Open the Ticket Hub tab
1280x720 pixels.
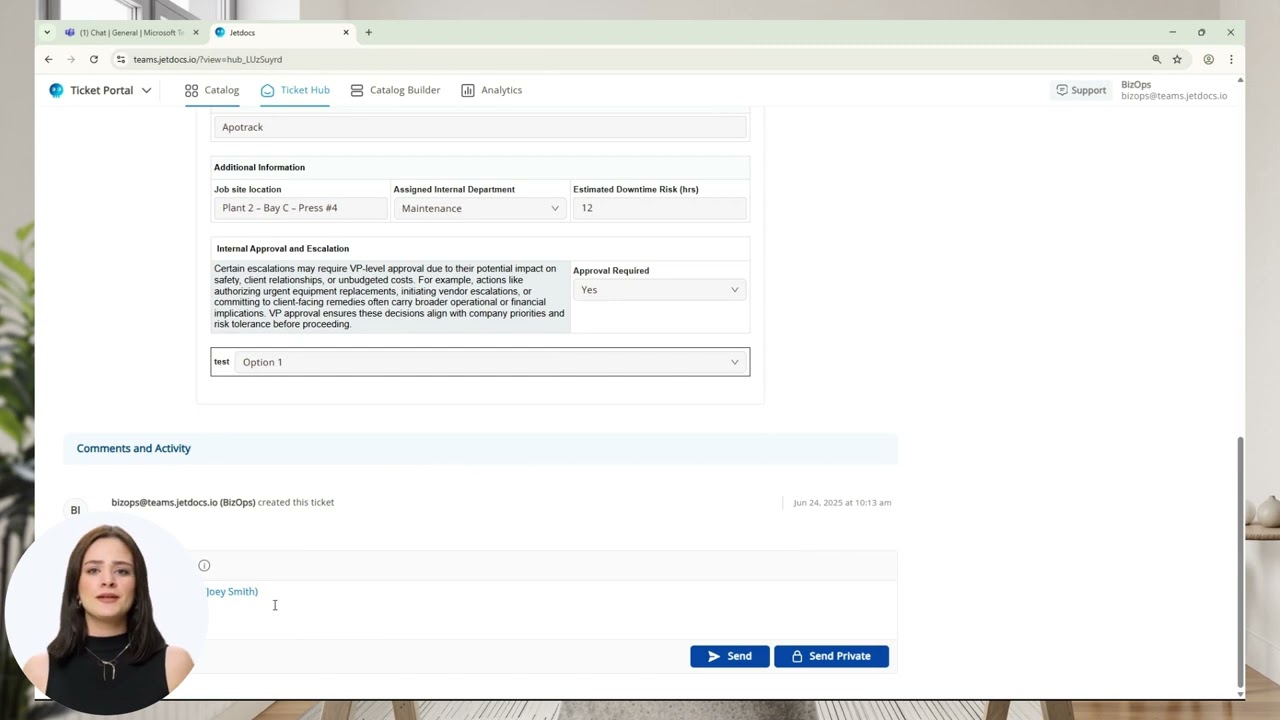(x=295, y=90)
